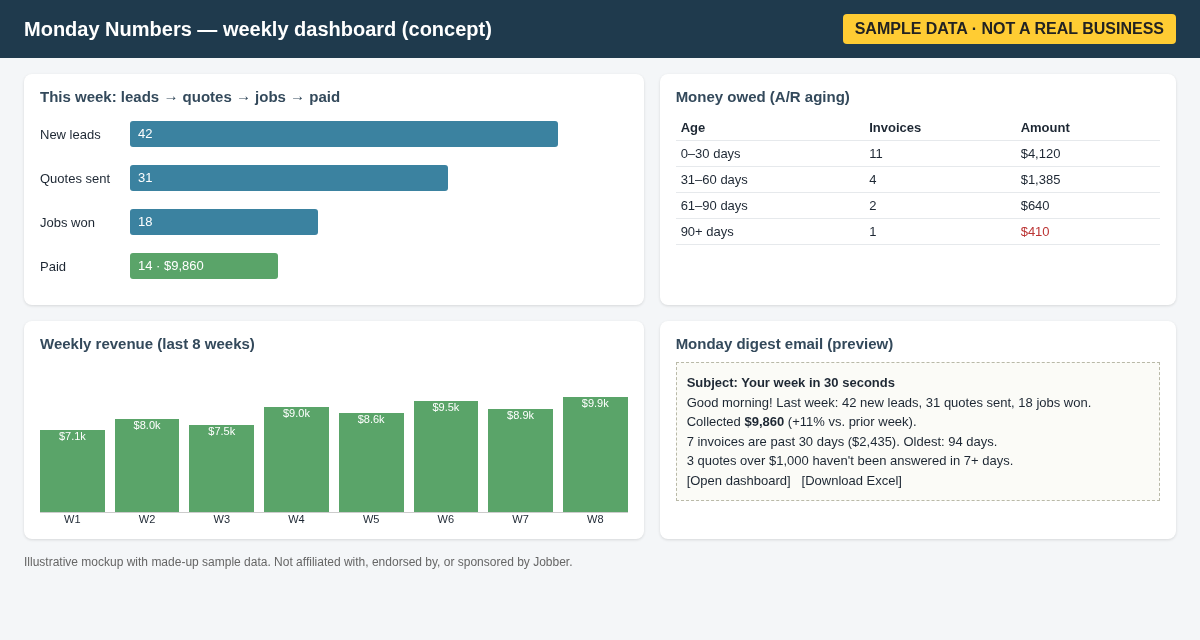1200x640 pixels.
Task: Click the Money owed (A/R aging) heading
Action: (763, 96)
